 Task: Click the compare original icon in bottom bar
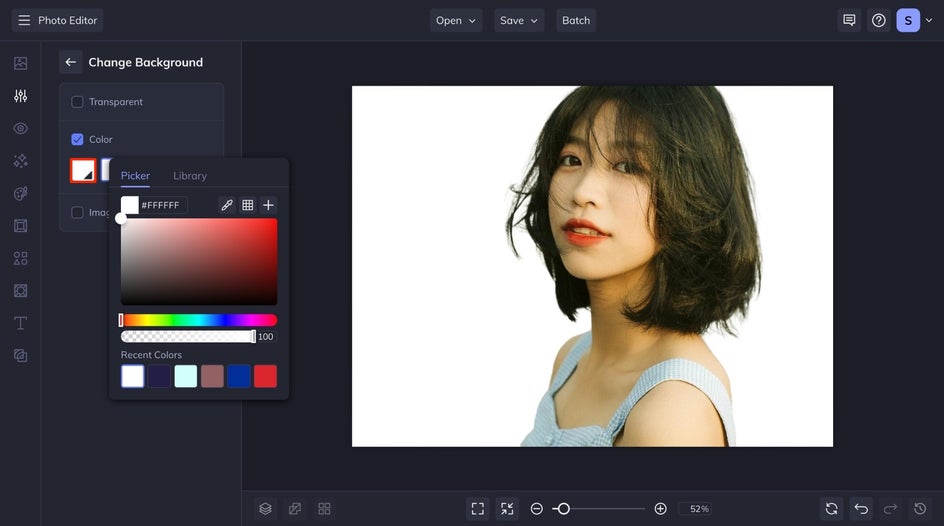(295, 509)
